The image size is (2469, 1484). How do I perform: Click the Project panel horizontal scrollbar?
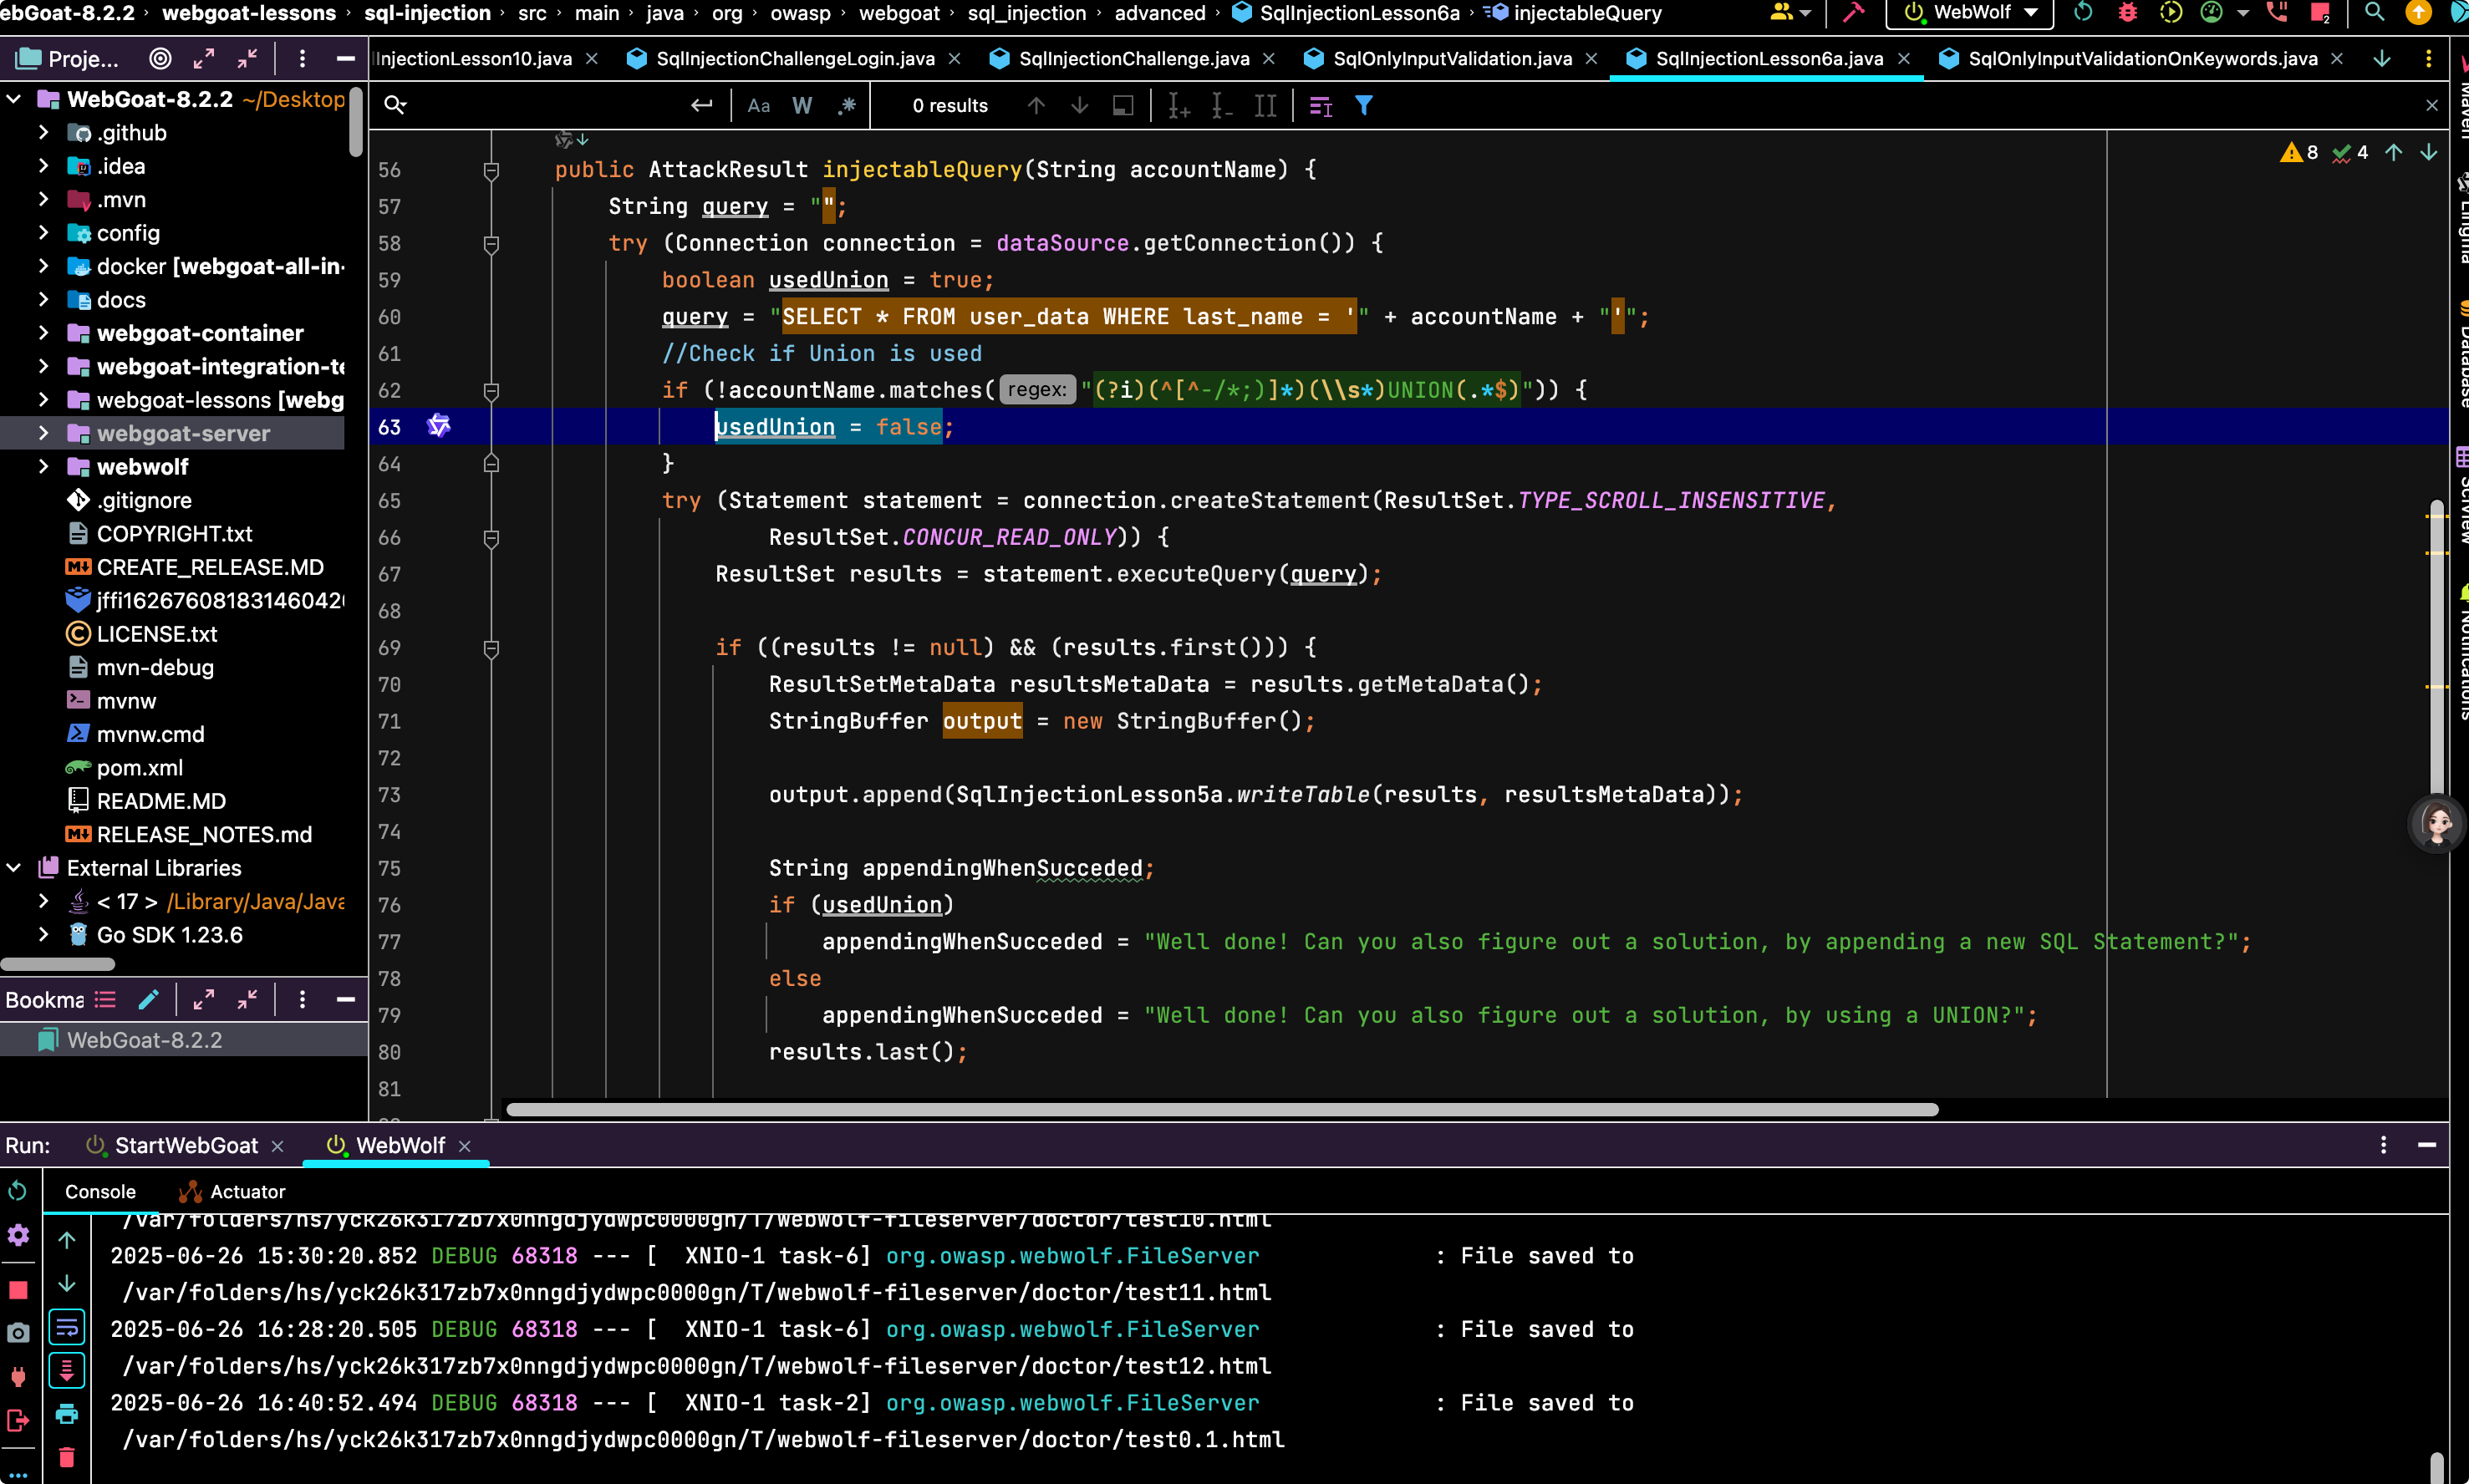58,964
